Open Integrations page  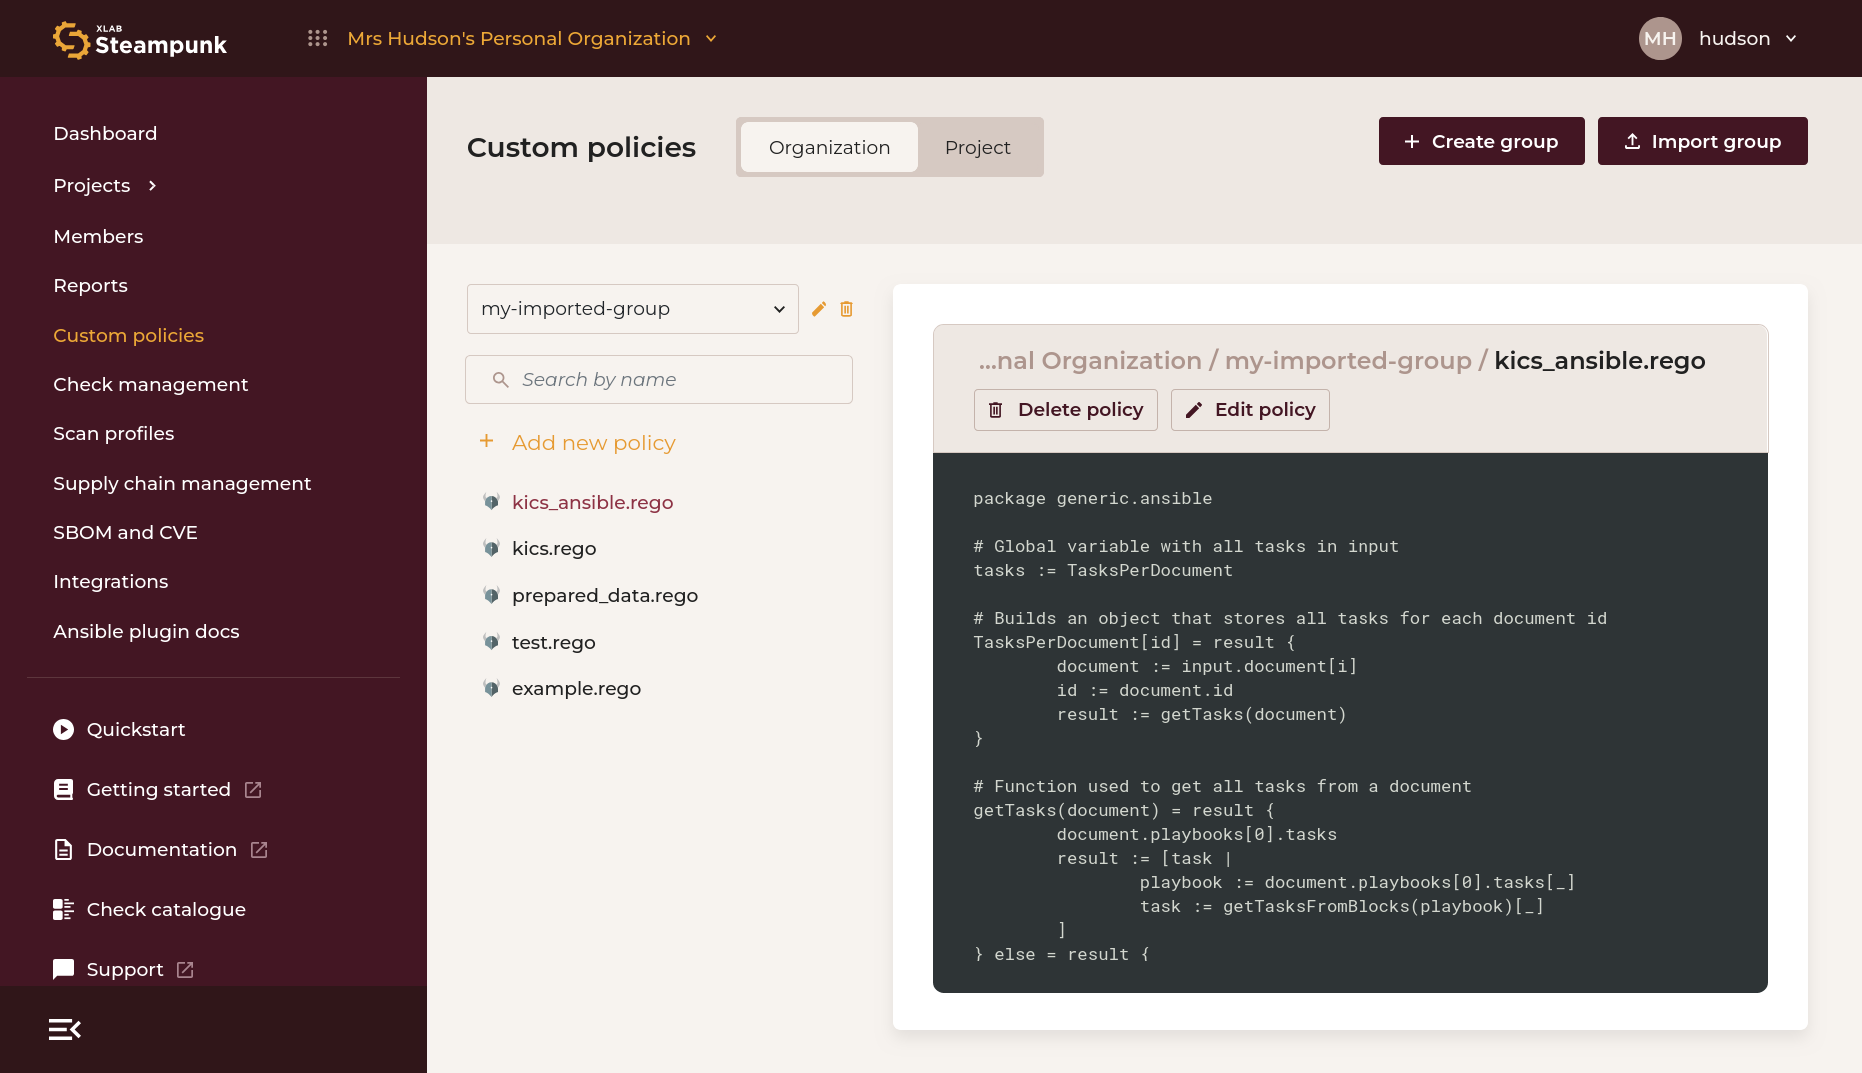(110, 582)
